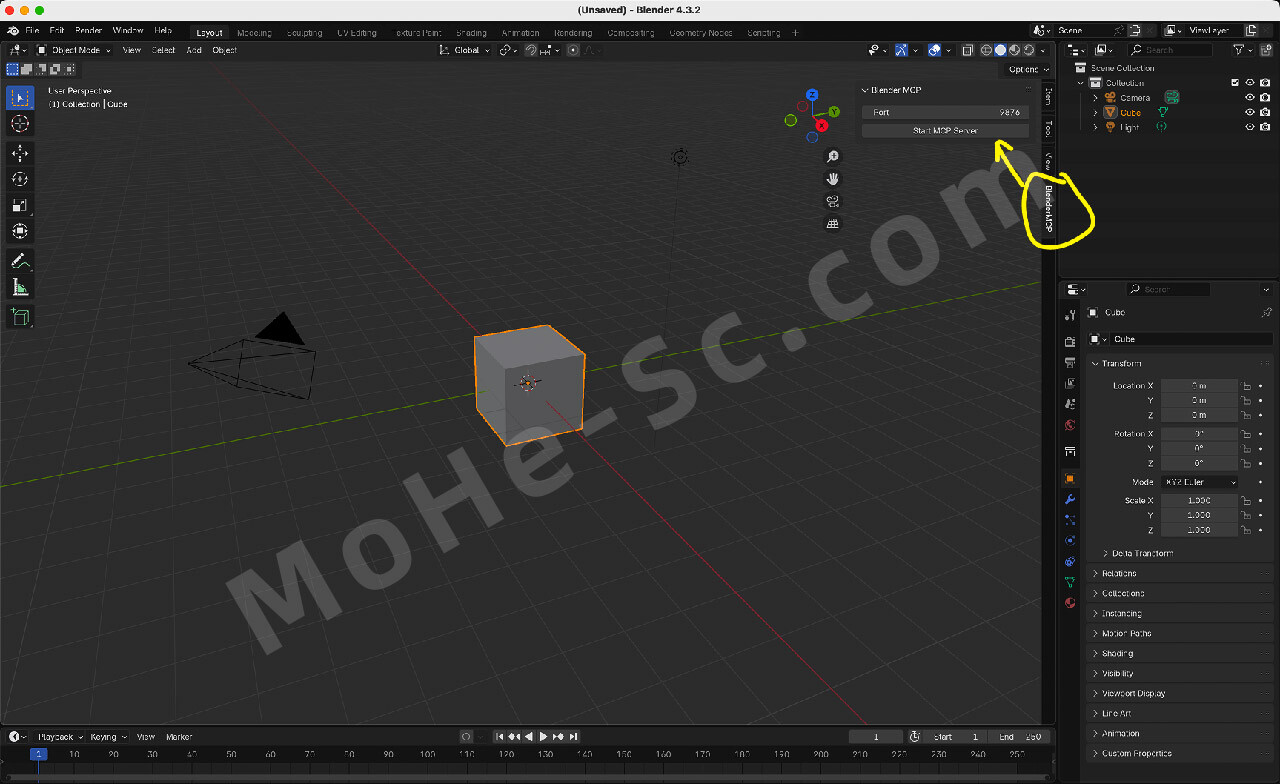Viewport: 1280px width, 784px height.
Task: Click the Port 9876 value field
Action: [945, 112]
